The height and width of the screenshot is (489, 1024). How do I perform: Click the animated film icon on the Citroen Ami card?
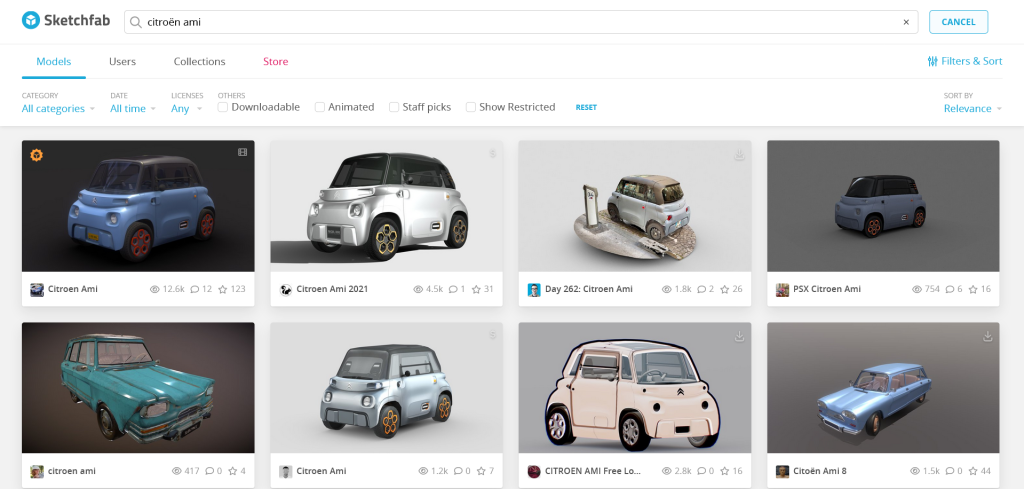coord(242,153)
